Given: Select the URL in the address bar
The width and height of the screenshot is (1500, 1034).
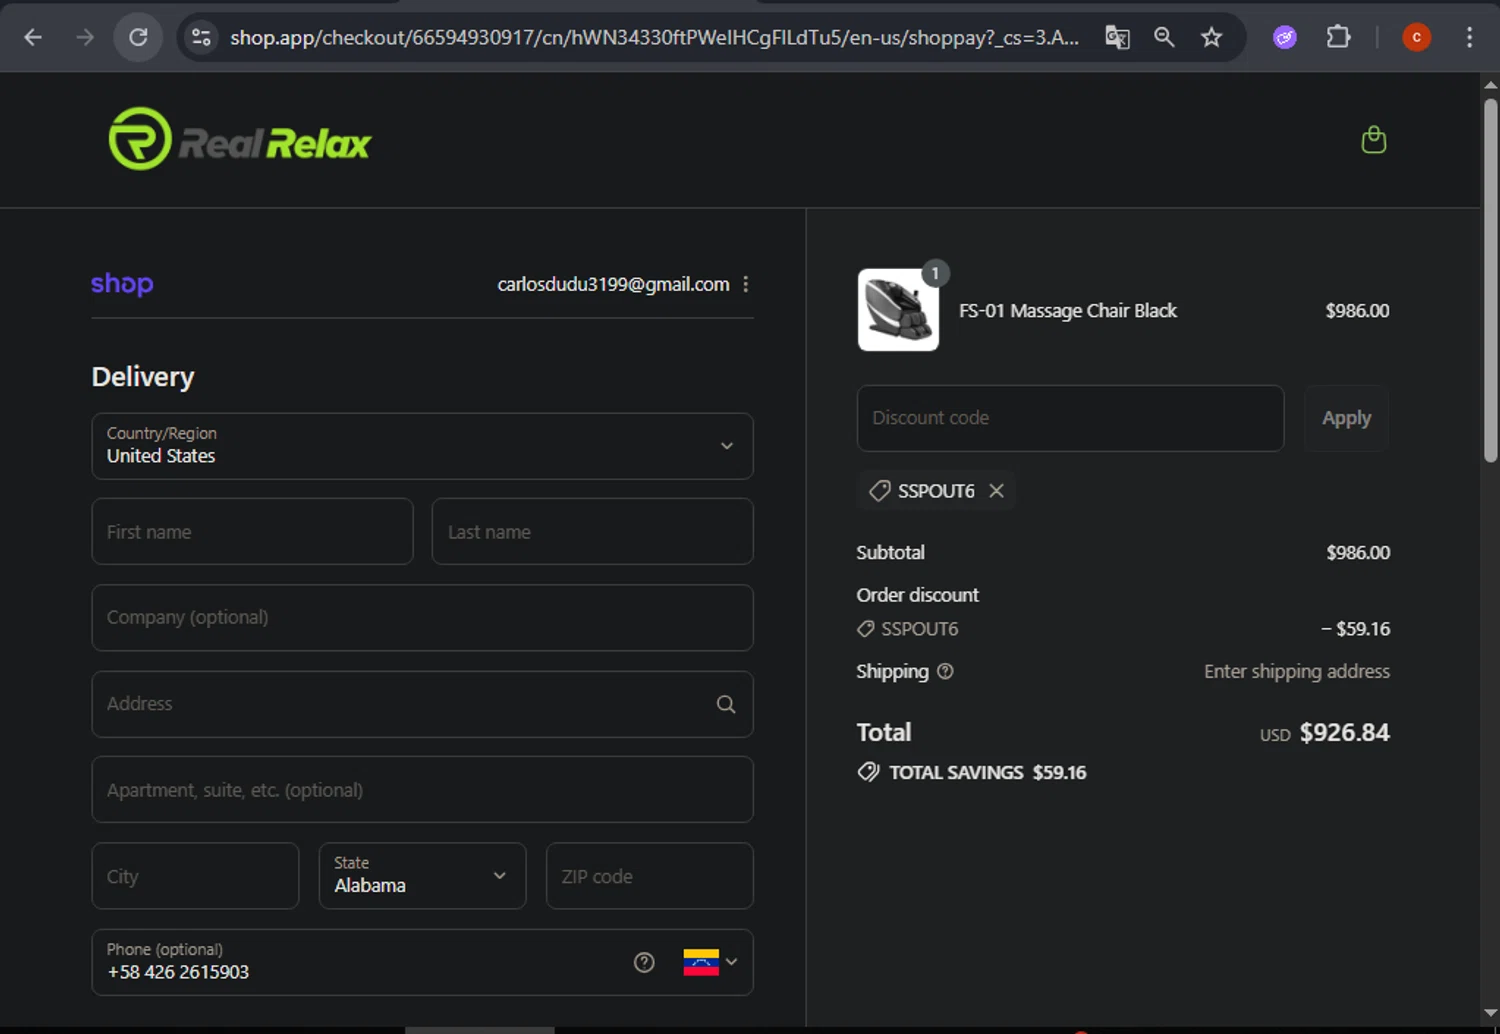Looking at the screenshot, I should coord(654,38).
